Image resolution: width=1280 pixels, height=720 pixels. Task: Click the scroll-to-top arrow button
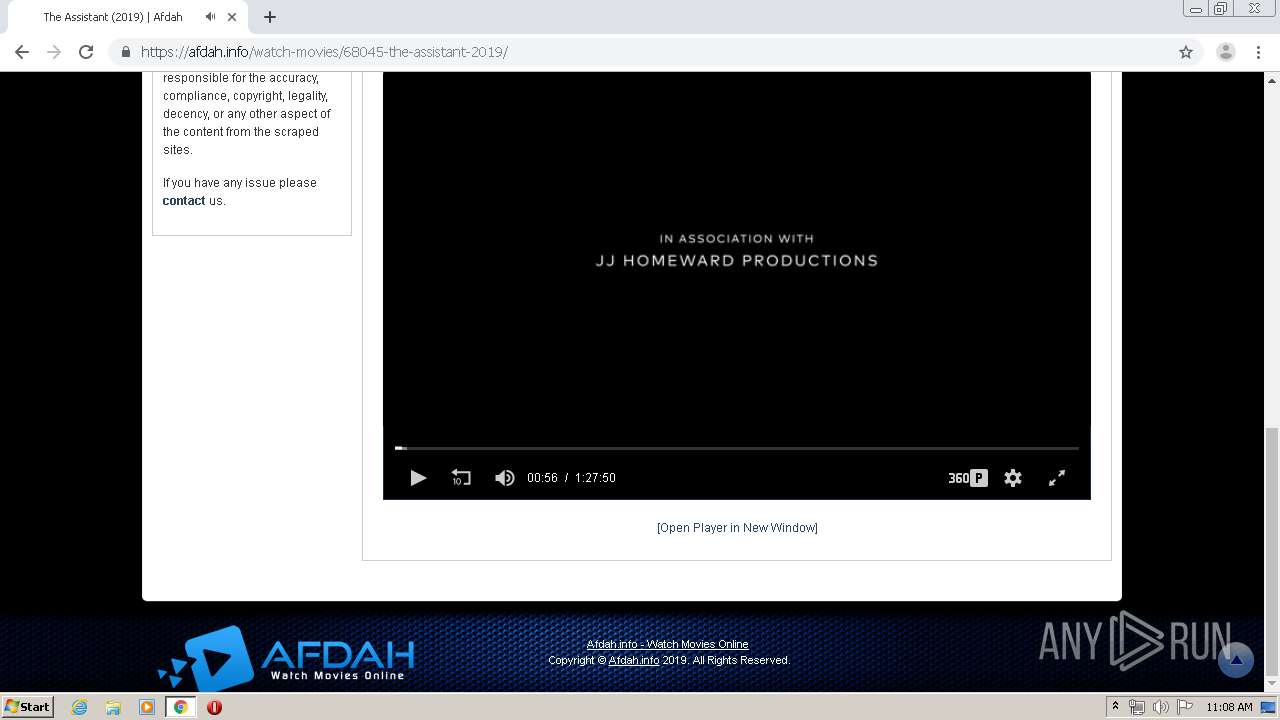(x=1236, y=660)
